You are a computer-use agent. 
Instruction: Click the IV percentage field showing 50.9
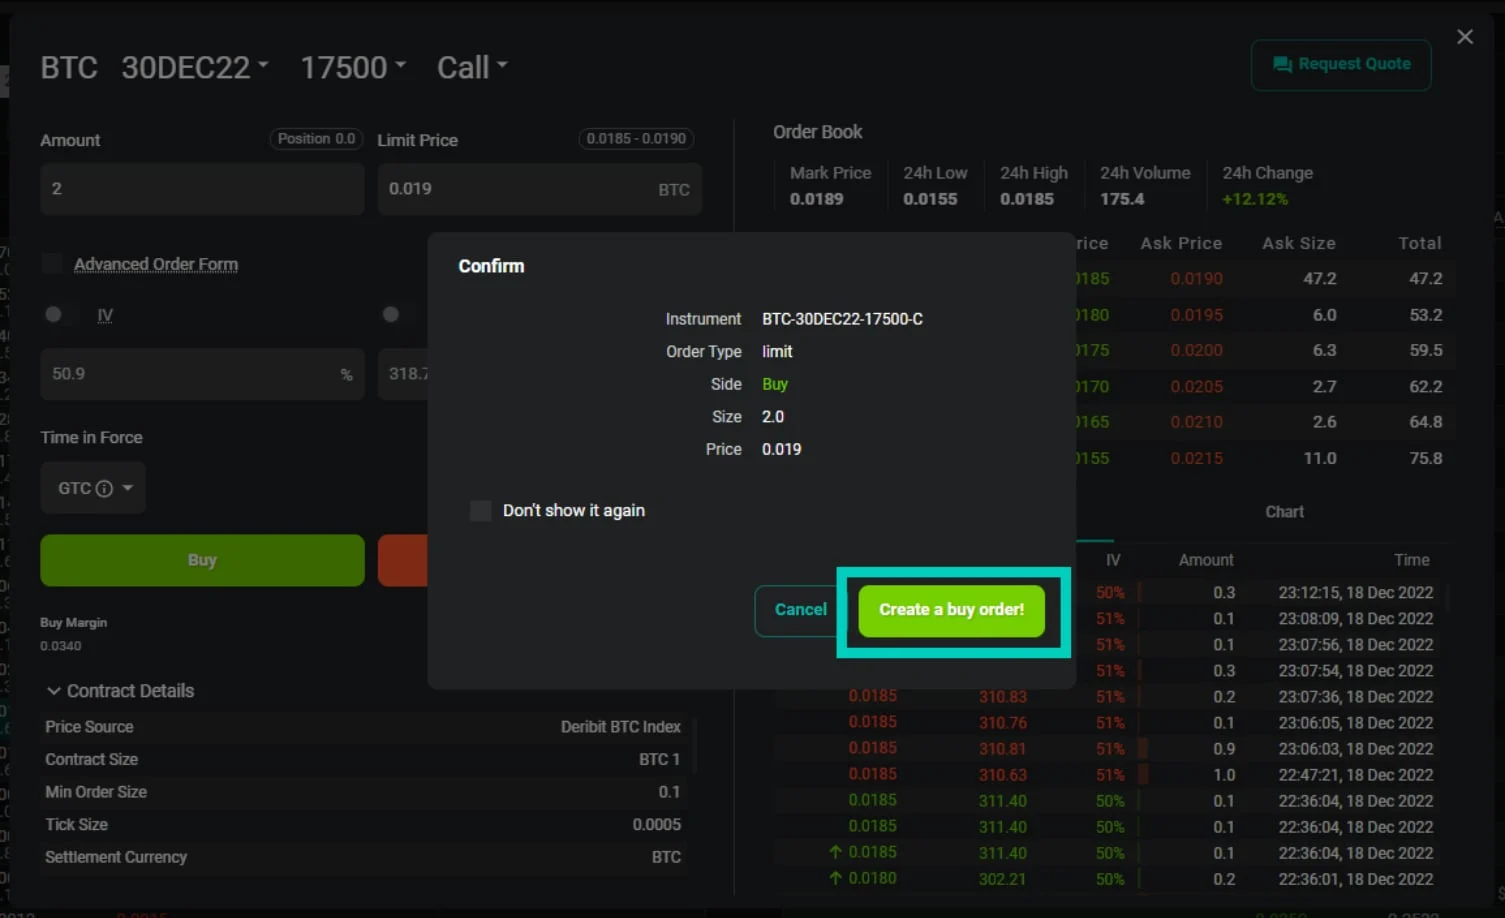coord(202,374)
